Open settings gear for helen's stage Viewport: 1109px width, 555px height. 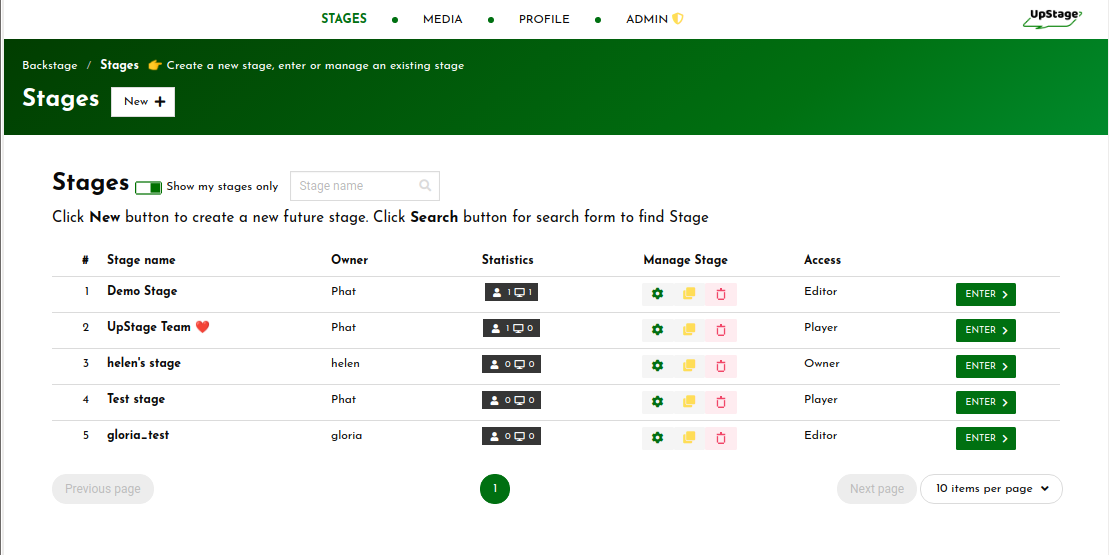pos(658,366)
